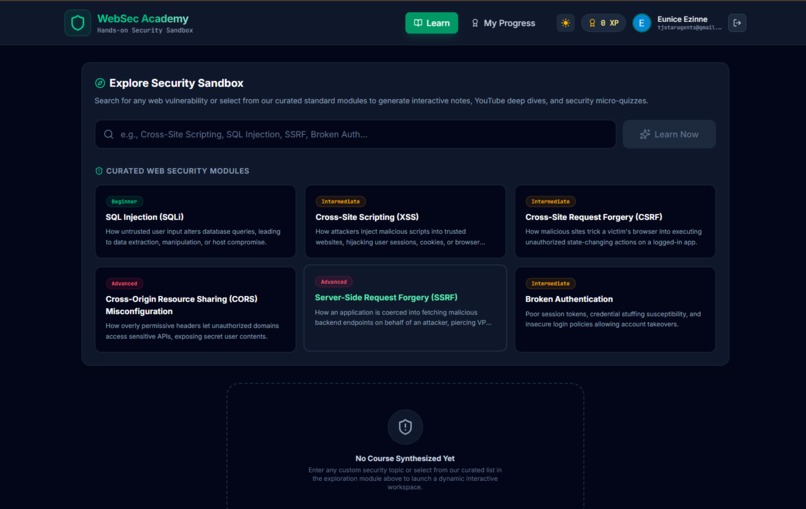Click the WebSec Academy shield logo
This screenshot has height=509, width=806.
tap(78, 23)
